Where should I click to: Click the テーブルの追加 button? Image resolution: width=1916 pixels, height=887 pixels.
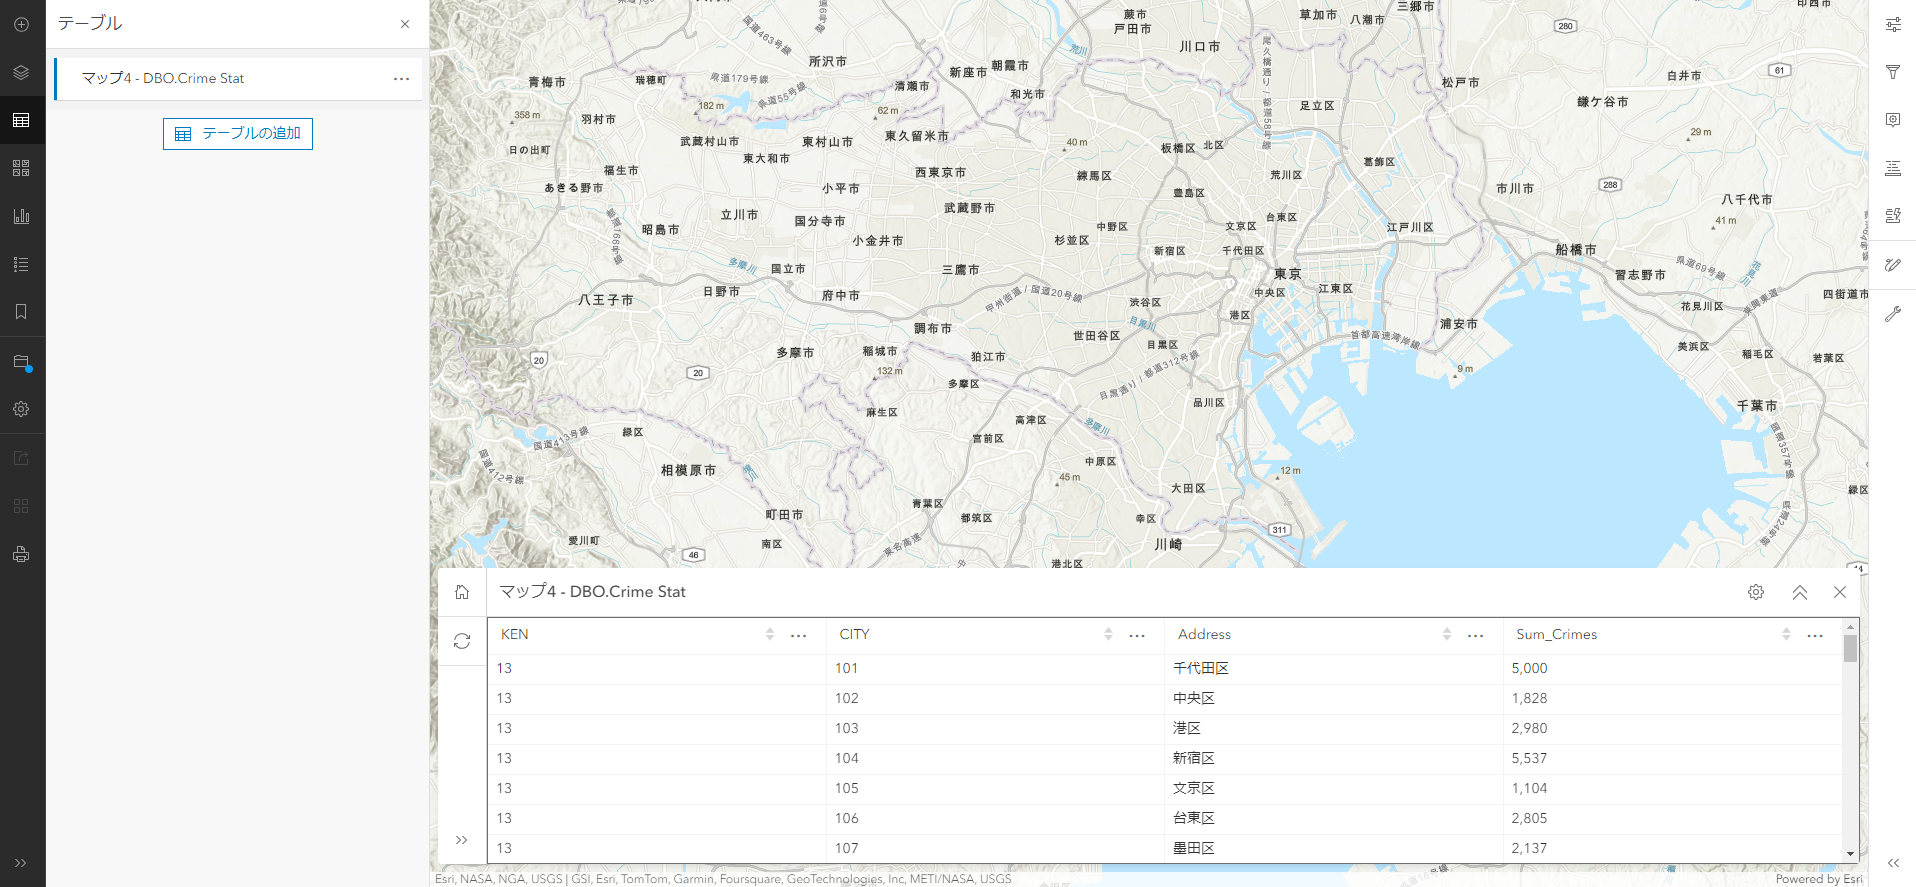(238, 134)
